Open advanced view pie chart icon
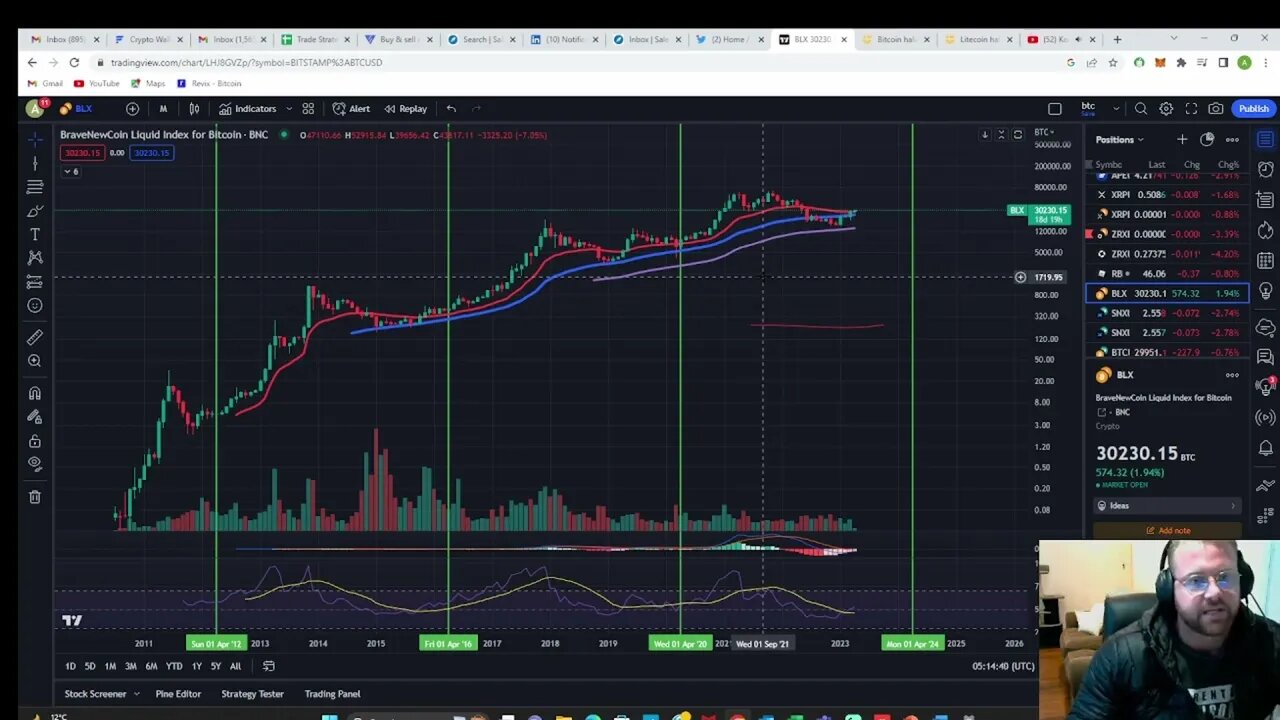 pyautogui.click(x=1207, y=140)
